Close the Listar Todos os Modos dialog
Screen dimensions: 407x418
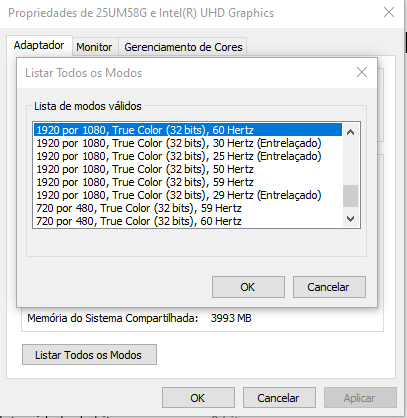(x=362, y=72)
